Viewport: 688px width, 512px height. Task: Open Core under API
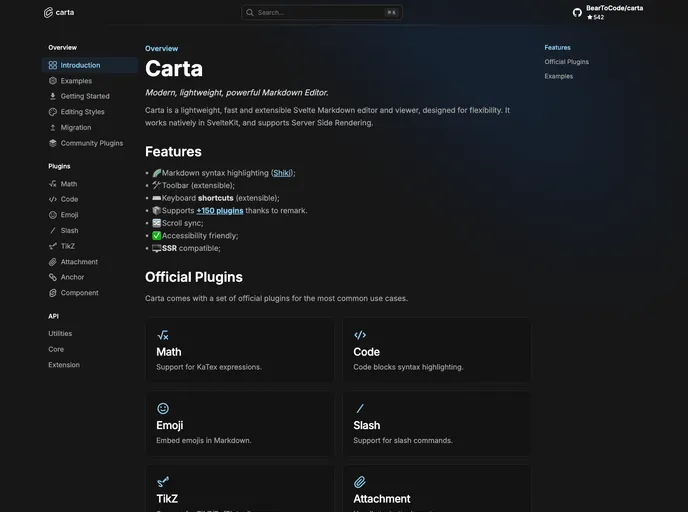click(56, 349)
